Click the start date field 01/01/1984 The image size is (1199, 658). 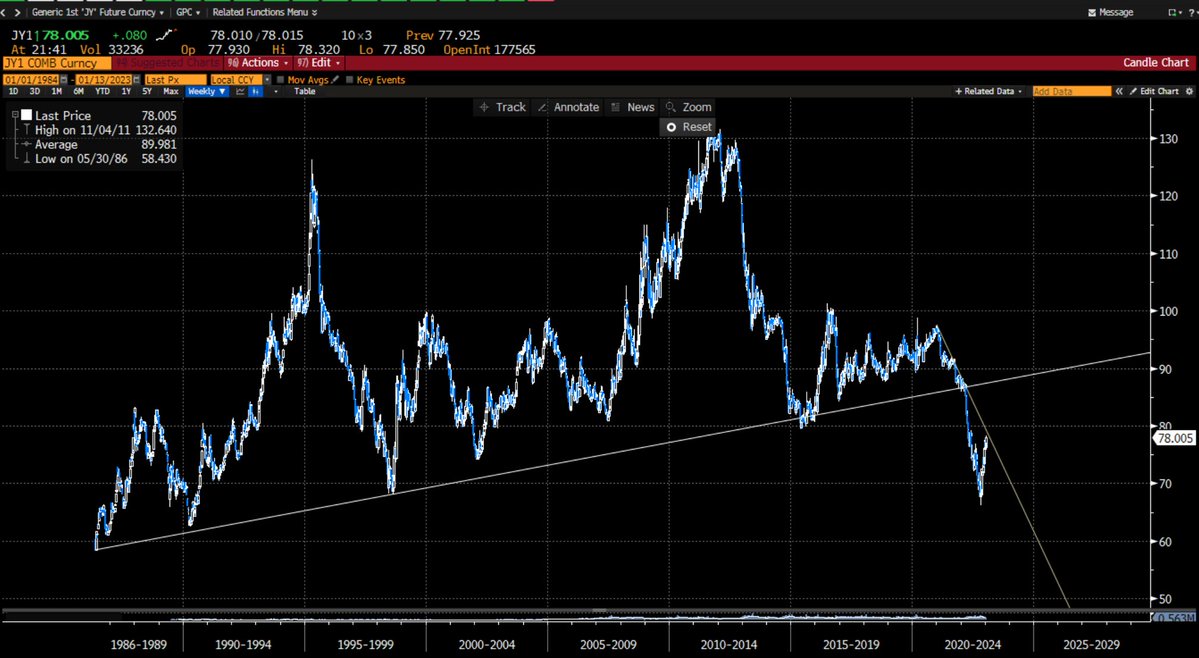click(31, 79)
